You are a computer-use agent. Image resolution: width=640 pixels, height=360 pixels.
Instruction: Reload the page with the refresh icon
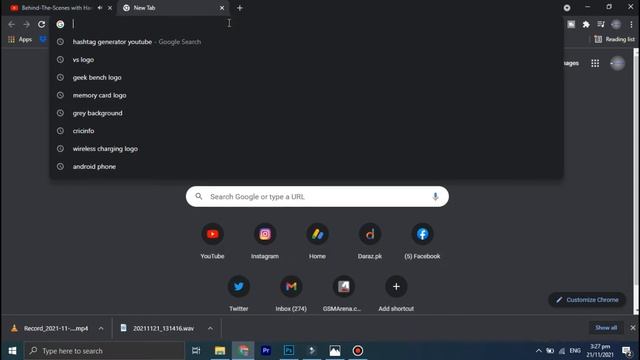point(42,24)
